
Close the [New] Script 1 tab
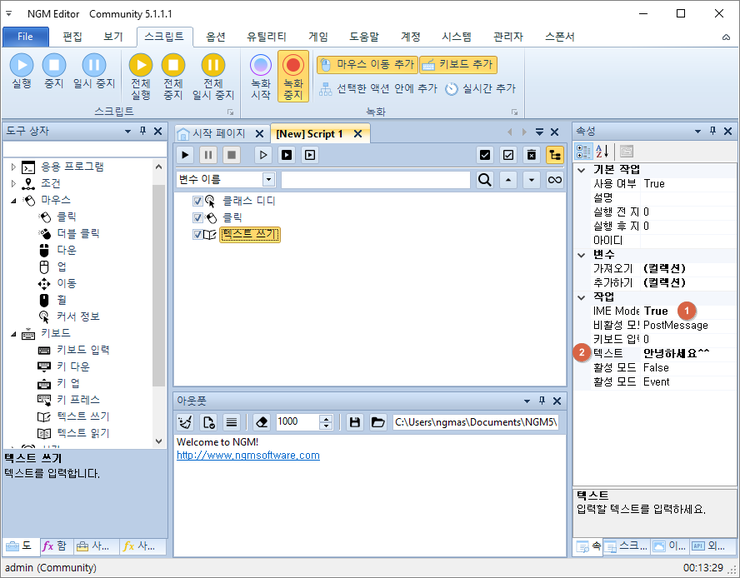[x=358, y=134]
